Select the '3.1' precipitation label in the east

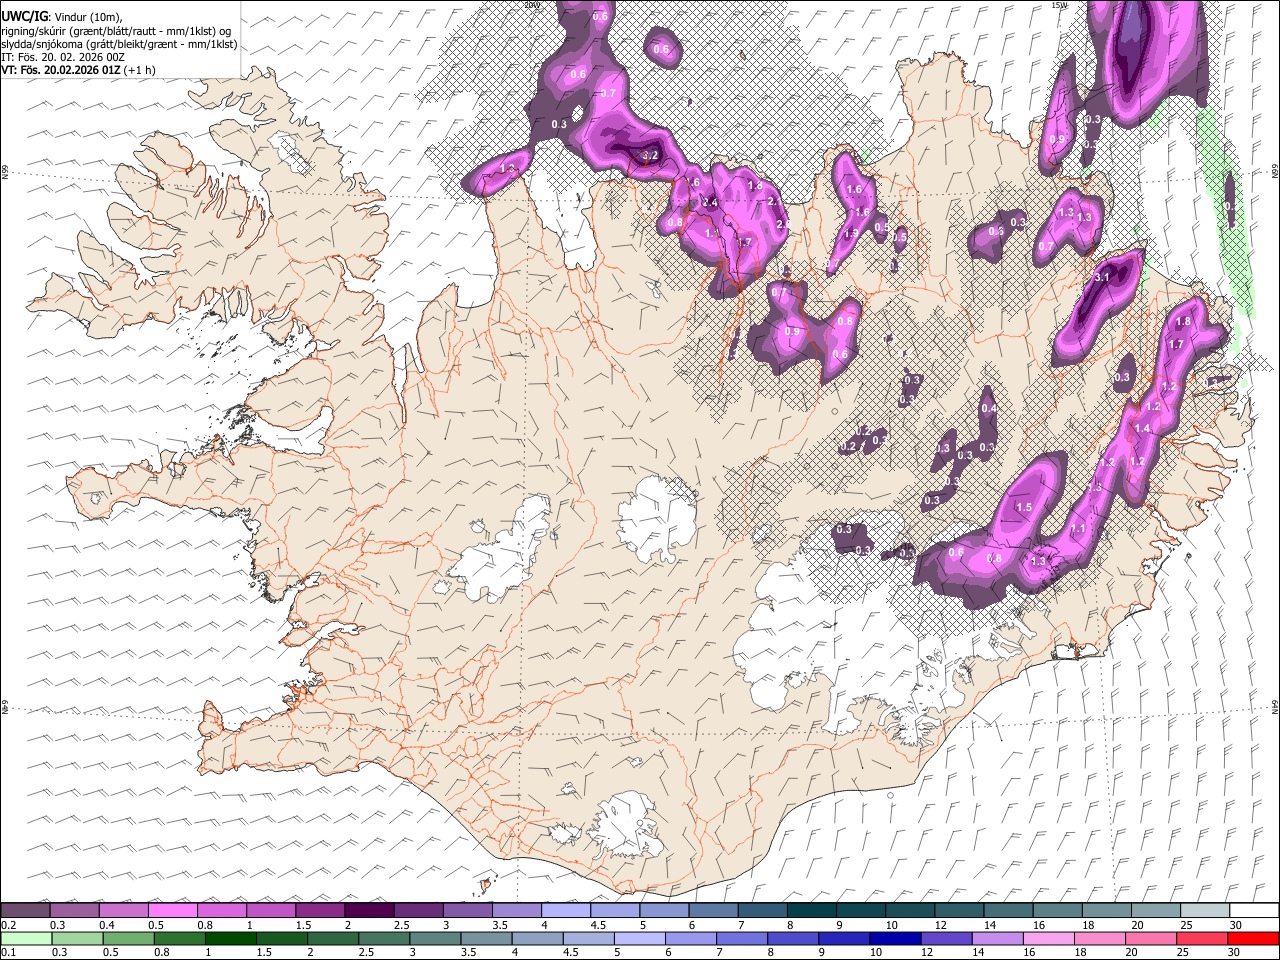[x=1103, y=277]
